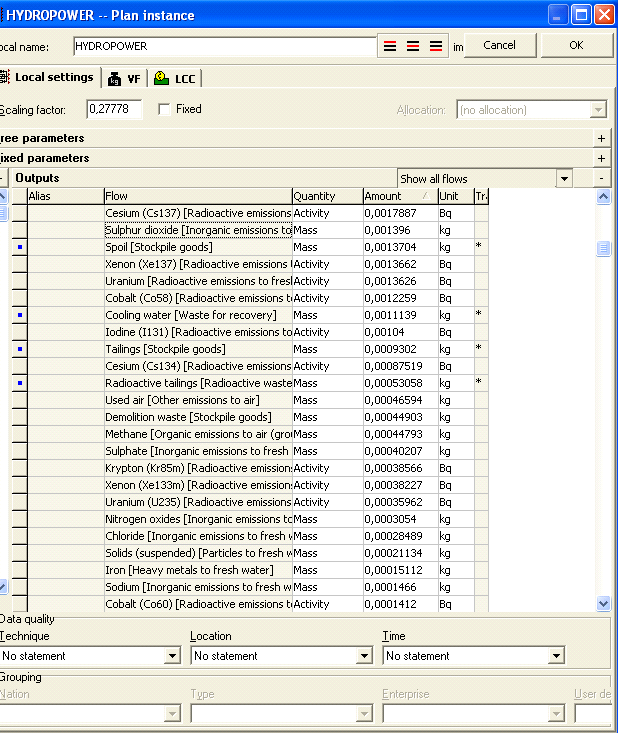Click row selector of Methane row

(20, 434)
